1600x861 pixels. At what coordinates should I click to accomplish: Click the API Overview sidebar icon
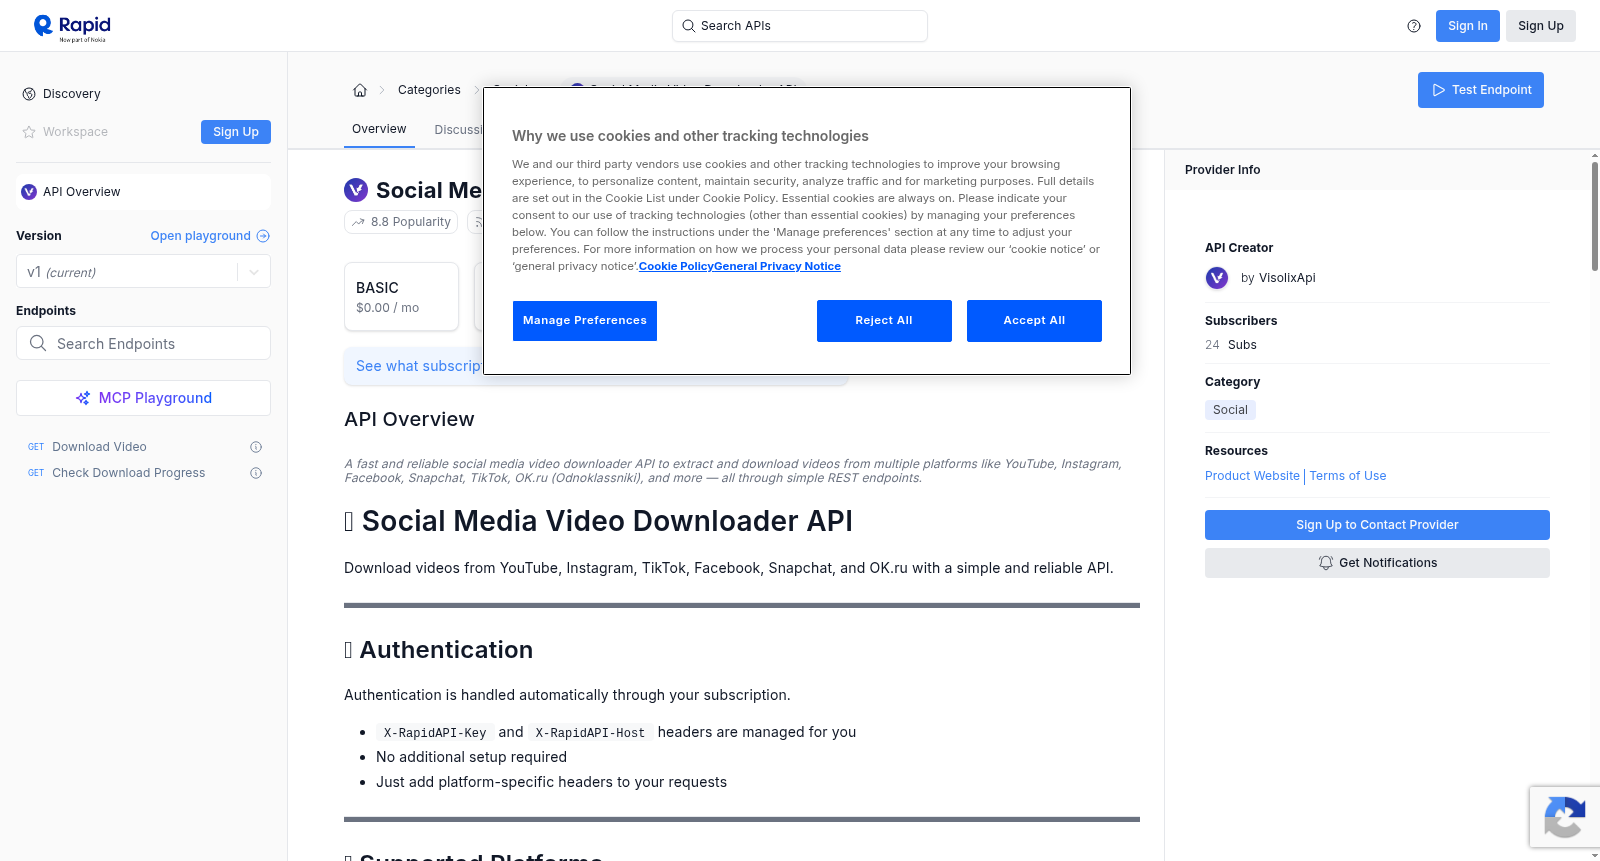(x=29, y=192)
